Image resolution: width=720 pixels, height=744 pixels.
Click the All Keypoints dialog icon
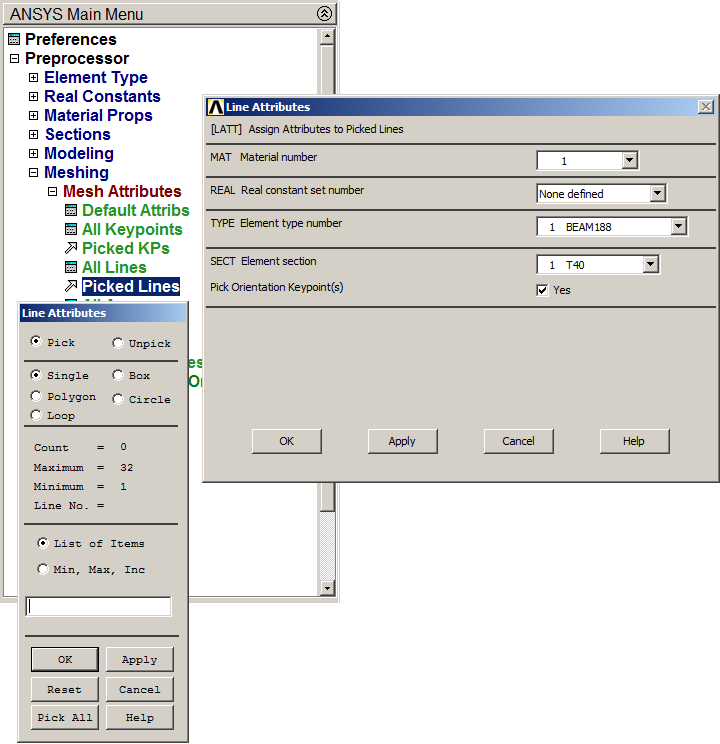[x=71, y=230]
